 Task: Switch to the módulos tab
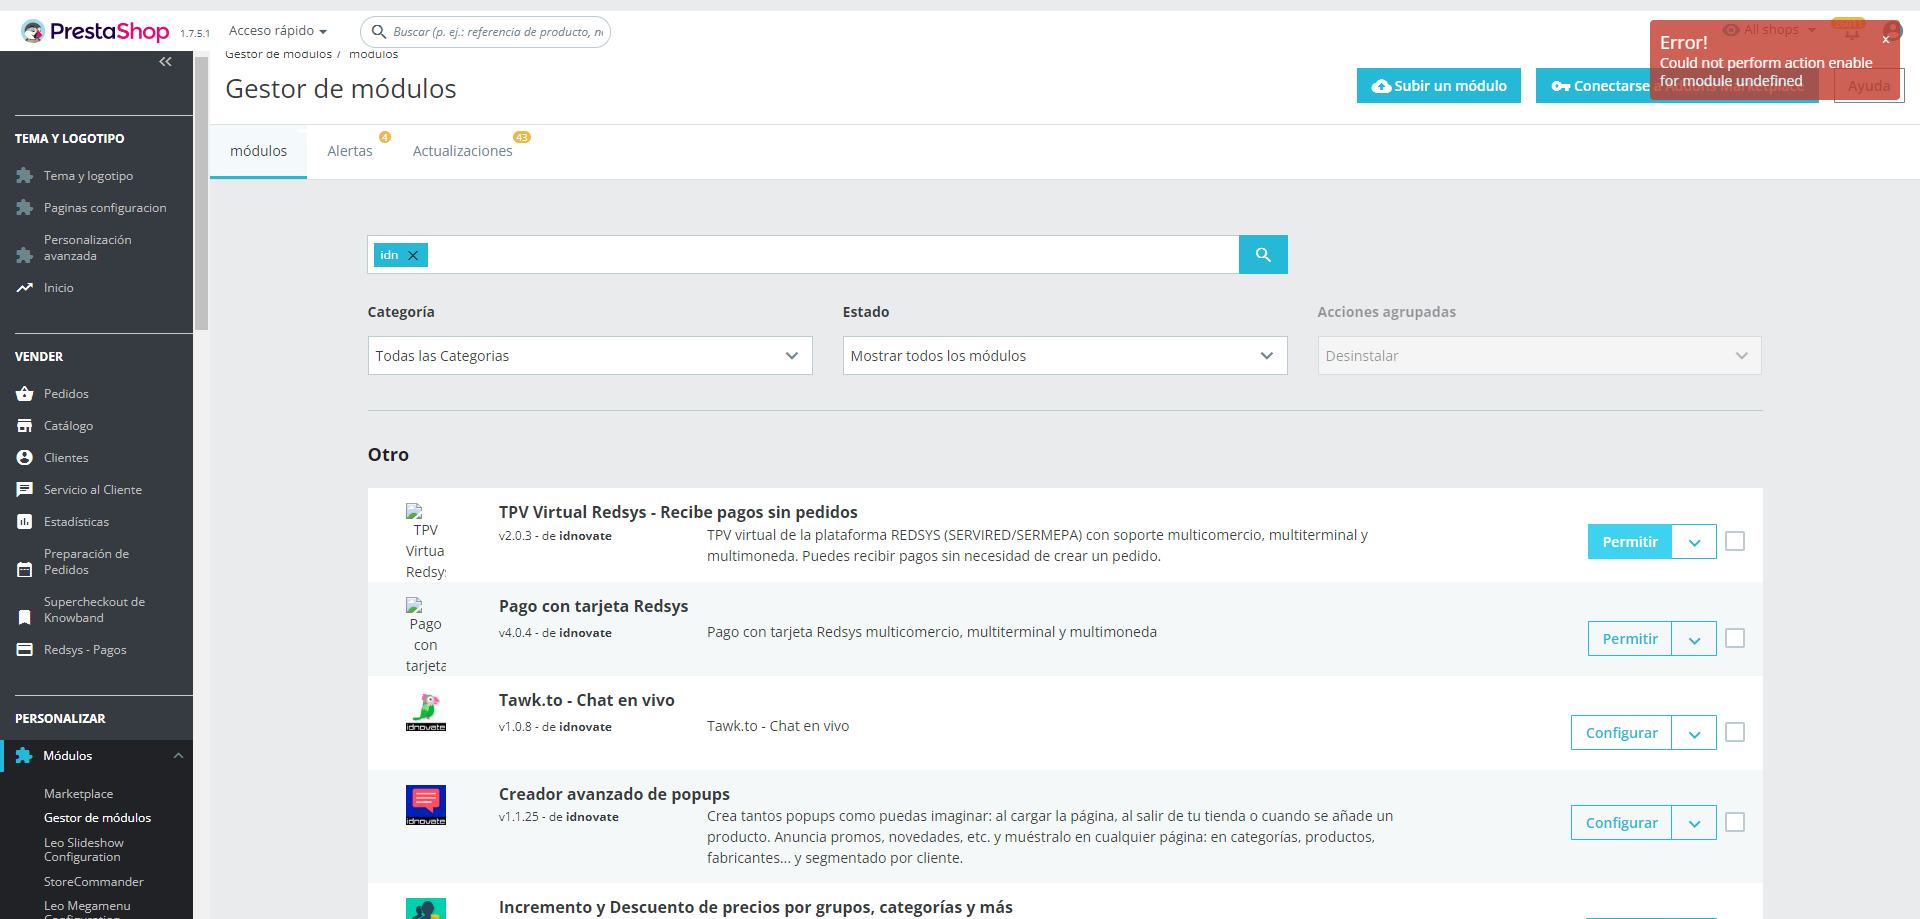[258, 151]
